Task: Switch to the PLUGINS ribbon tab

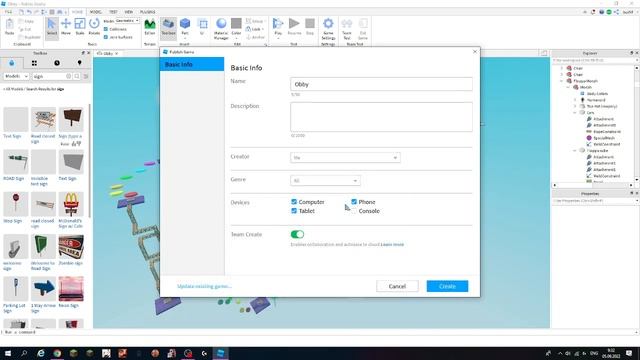Action: point(147,12)
